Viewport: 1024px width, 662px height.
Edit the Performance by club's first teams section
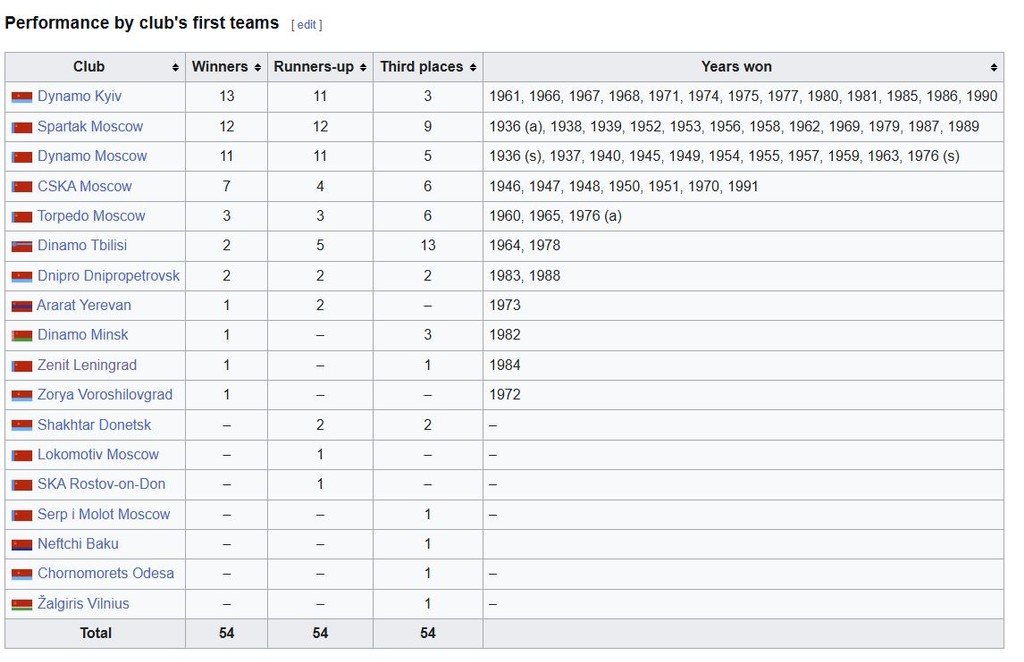[307, 25]
